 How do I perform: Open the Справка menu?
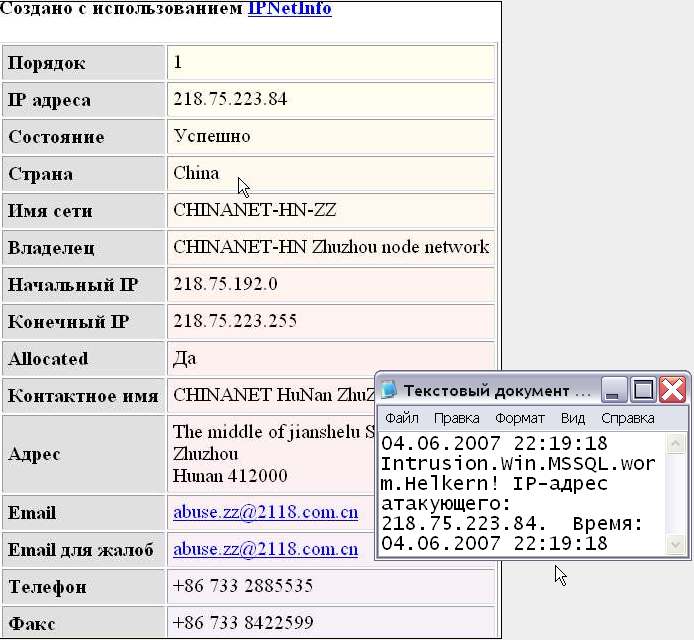click(x=627, y=418)
